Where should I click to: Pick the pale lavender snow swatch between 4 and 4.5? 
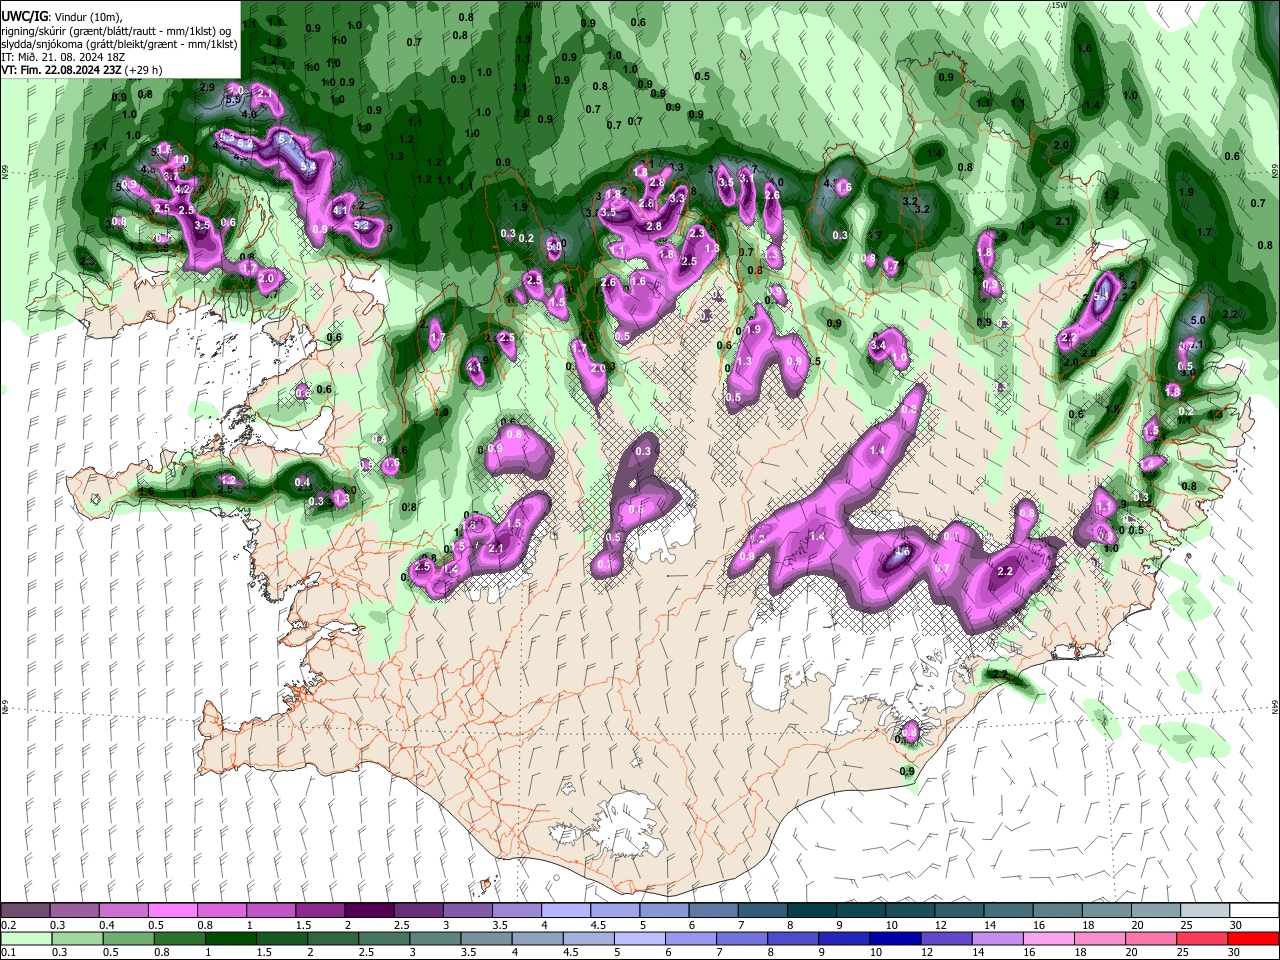(x=565, y=911)
